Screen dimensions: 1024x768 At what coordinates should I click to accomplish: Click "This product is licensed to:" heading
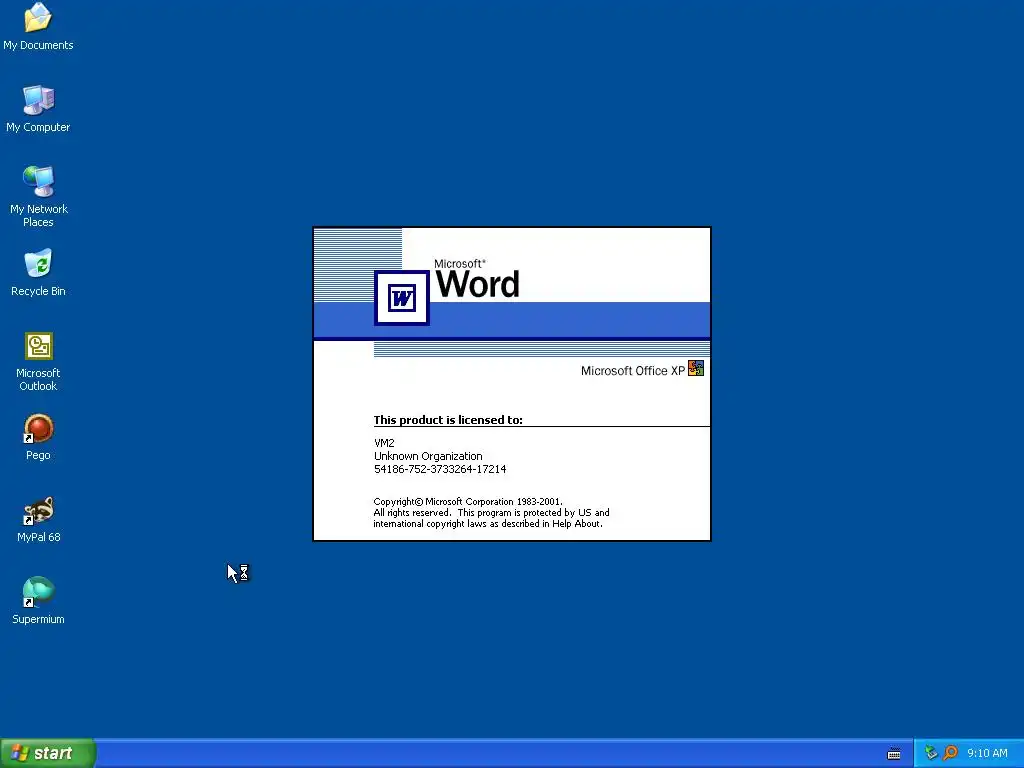pyautogui.click(x=448, y=420)
